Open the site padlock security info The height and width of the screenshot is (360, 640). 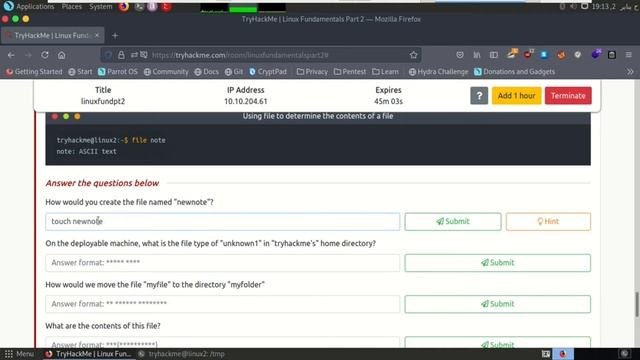pos(121,55)
